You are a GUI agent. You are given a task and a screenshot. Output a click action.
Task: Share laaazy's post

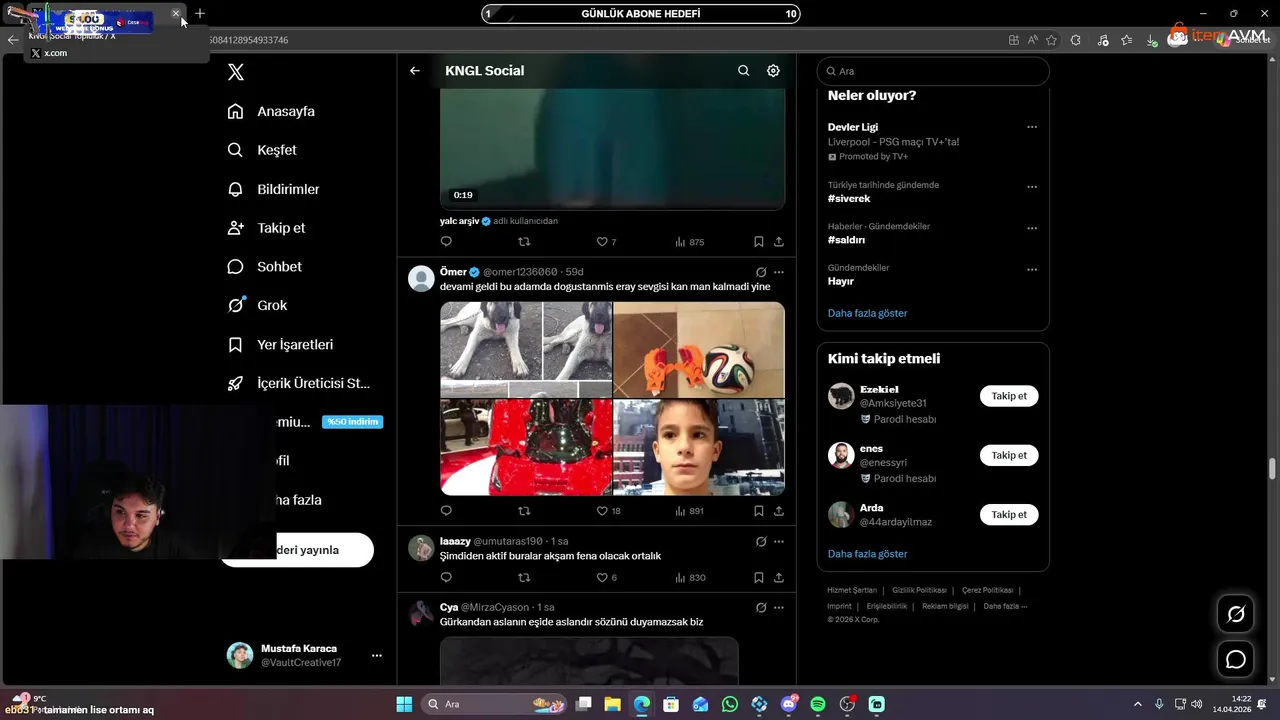[779, 578]
